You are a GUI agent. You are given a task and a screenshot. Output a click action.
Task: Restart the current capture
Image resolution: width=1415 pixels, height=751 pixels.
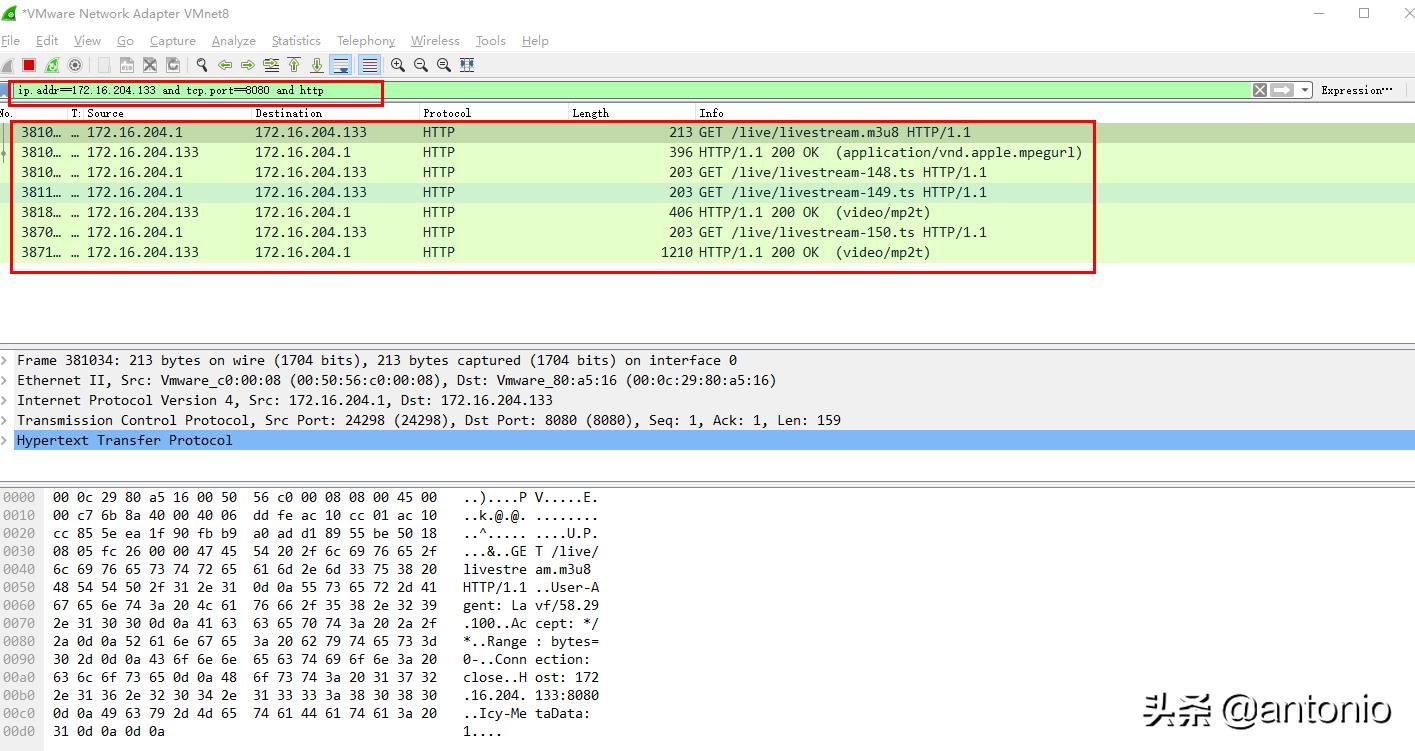coord(52,65)
